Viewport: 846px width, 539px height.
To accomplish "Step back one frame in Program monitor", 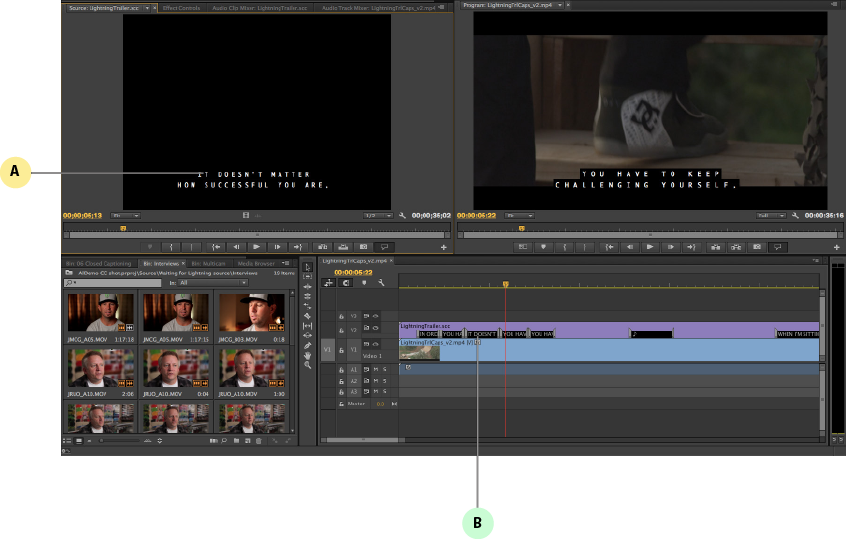I will 629,247.
